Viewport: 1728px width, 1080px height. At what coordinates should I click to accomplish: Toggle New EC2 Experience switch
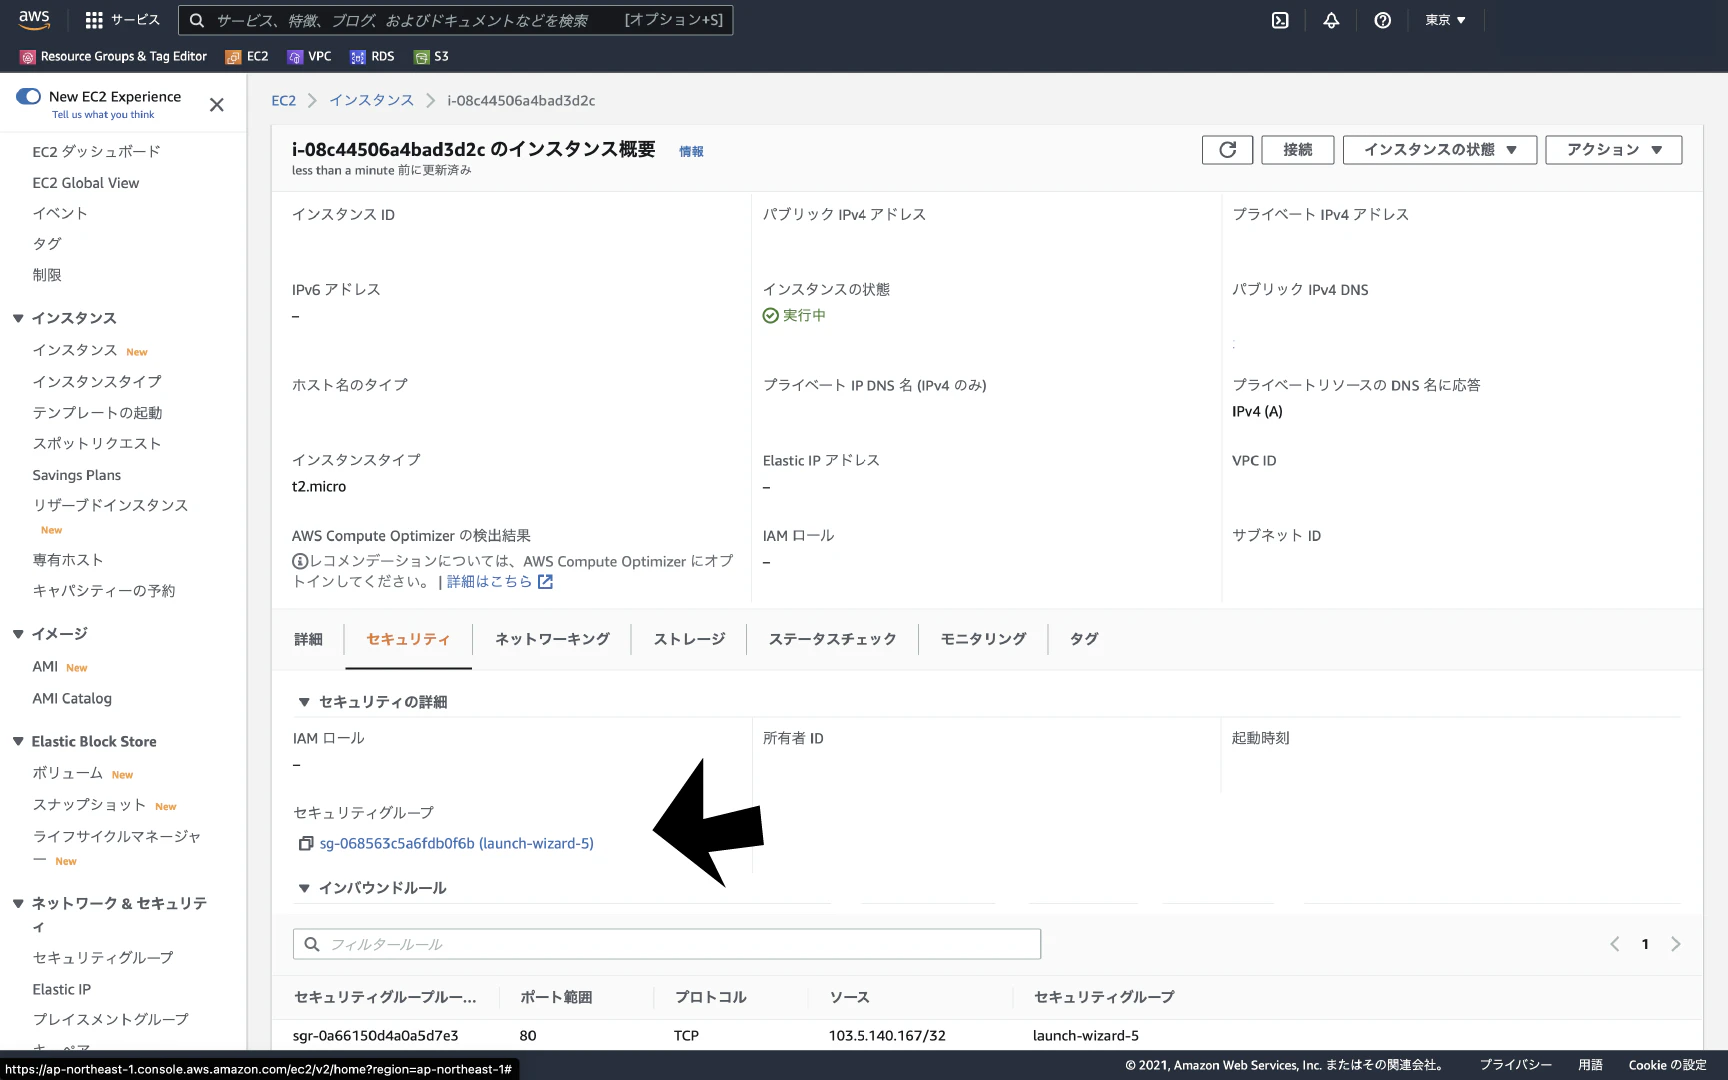click(x=28, y=97)
